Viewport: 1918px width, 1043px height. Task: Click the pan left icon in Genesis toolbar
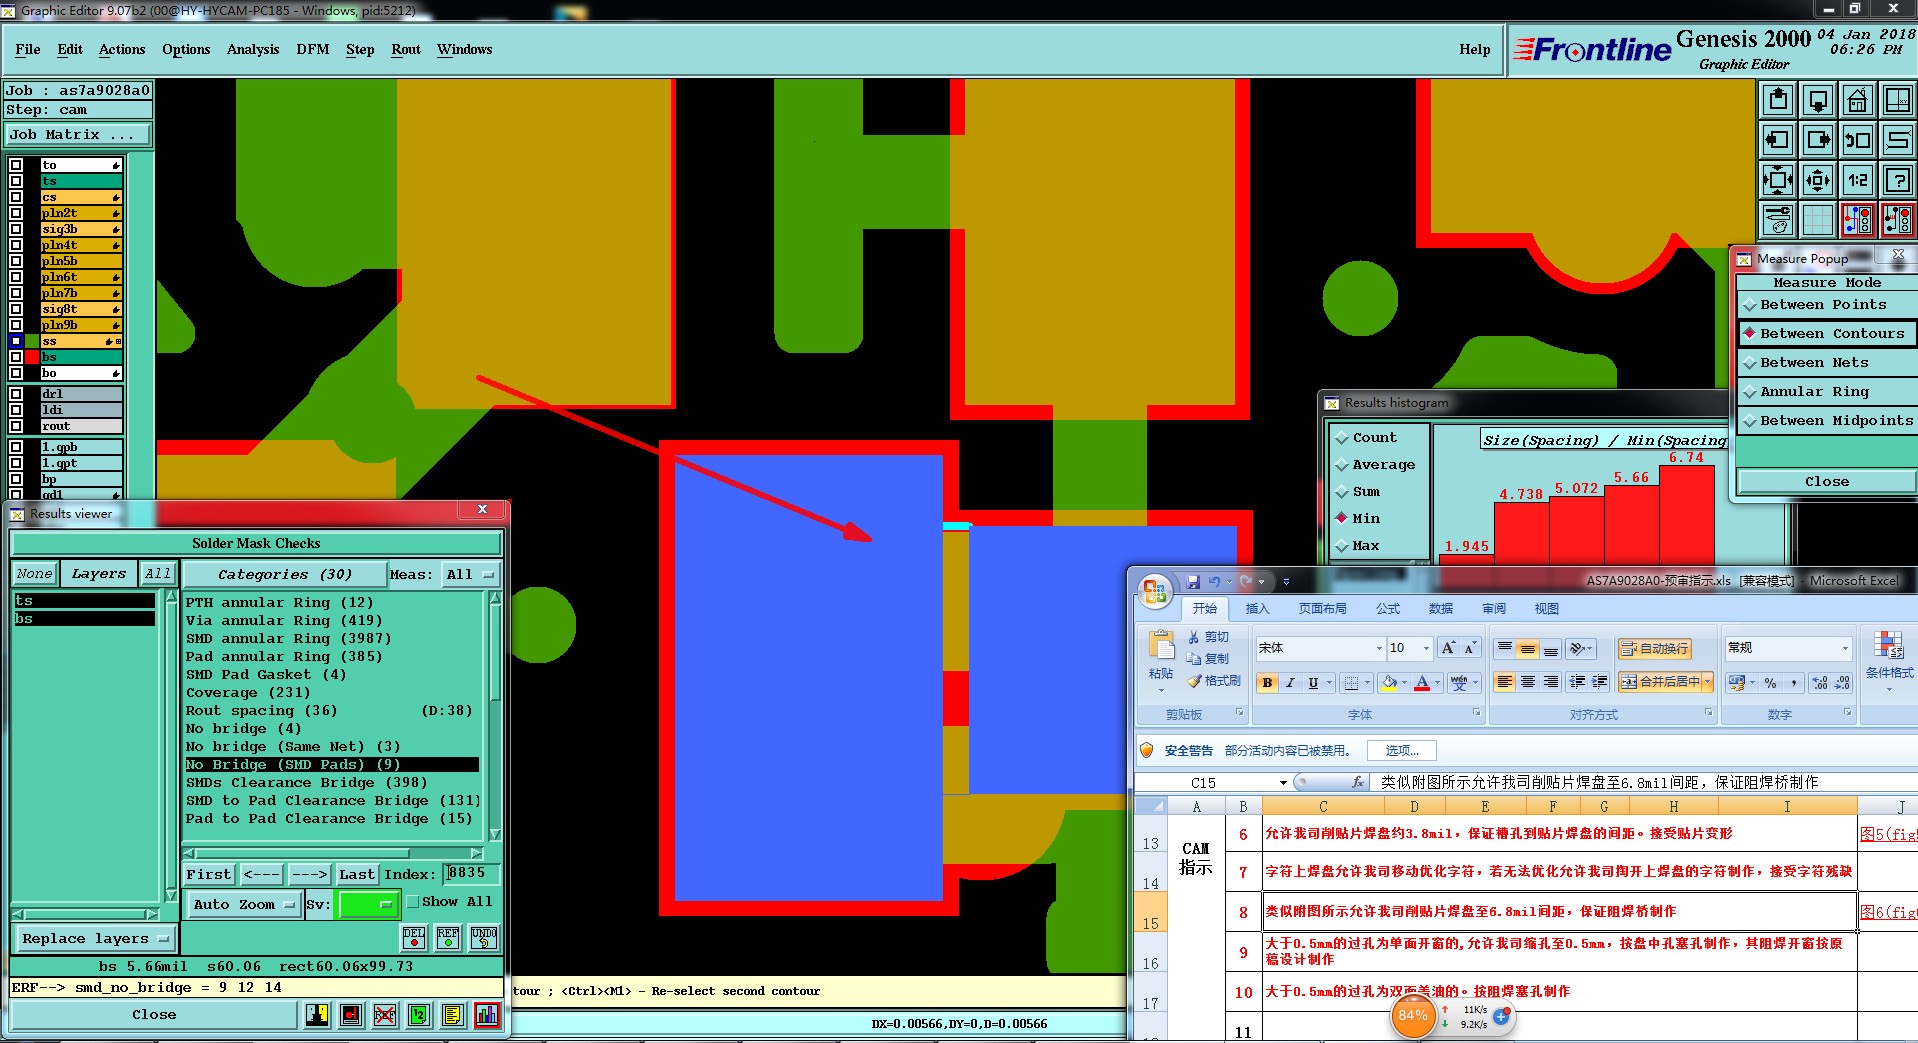[x=1777, y=140]
